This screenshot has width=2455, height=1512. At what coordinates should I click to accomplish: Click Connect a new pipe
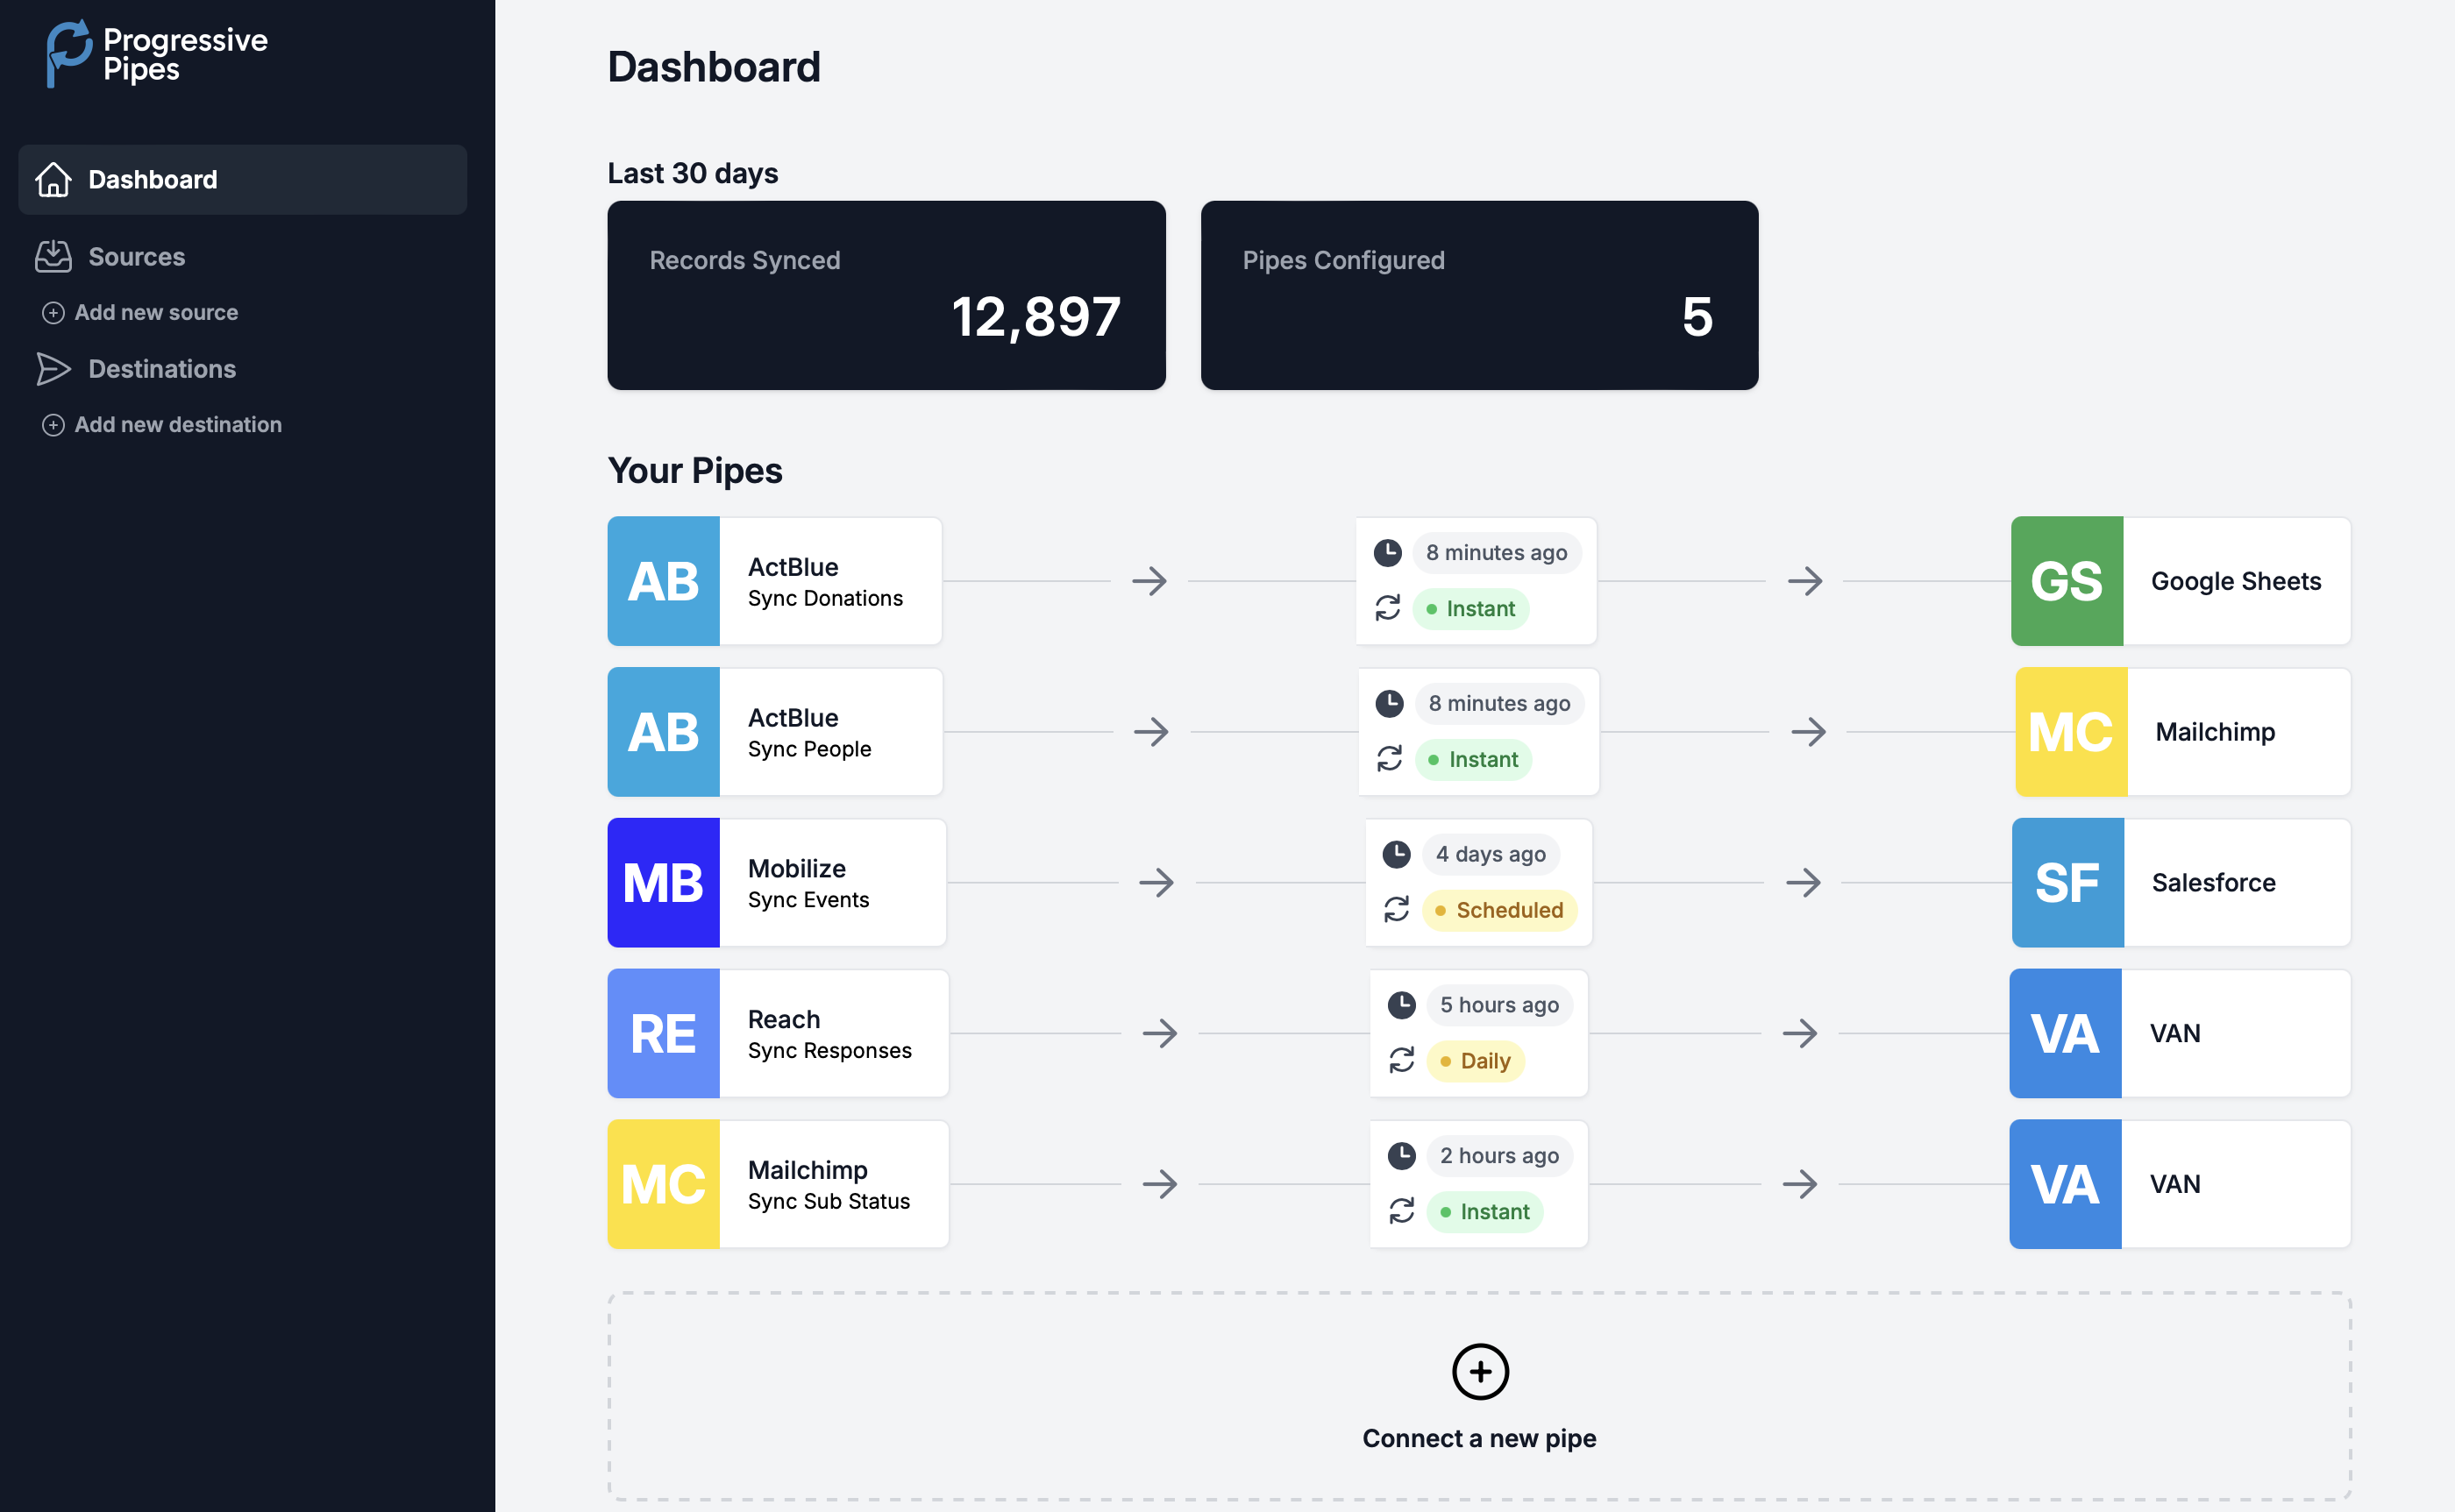coord(1480,1397)
